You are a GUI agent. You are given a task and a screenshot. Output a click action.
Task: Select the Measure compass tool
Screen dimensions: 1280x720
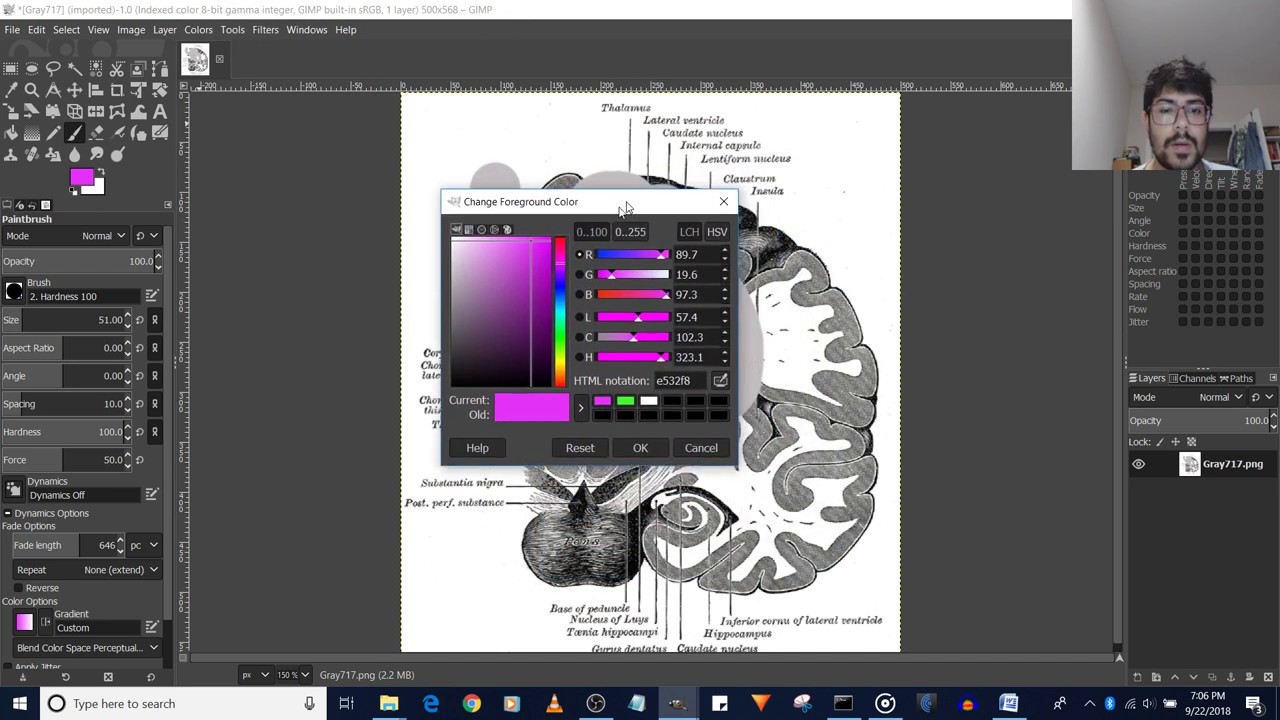click(53, 90)
